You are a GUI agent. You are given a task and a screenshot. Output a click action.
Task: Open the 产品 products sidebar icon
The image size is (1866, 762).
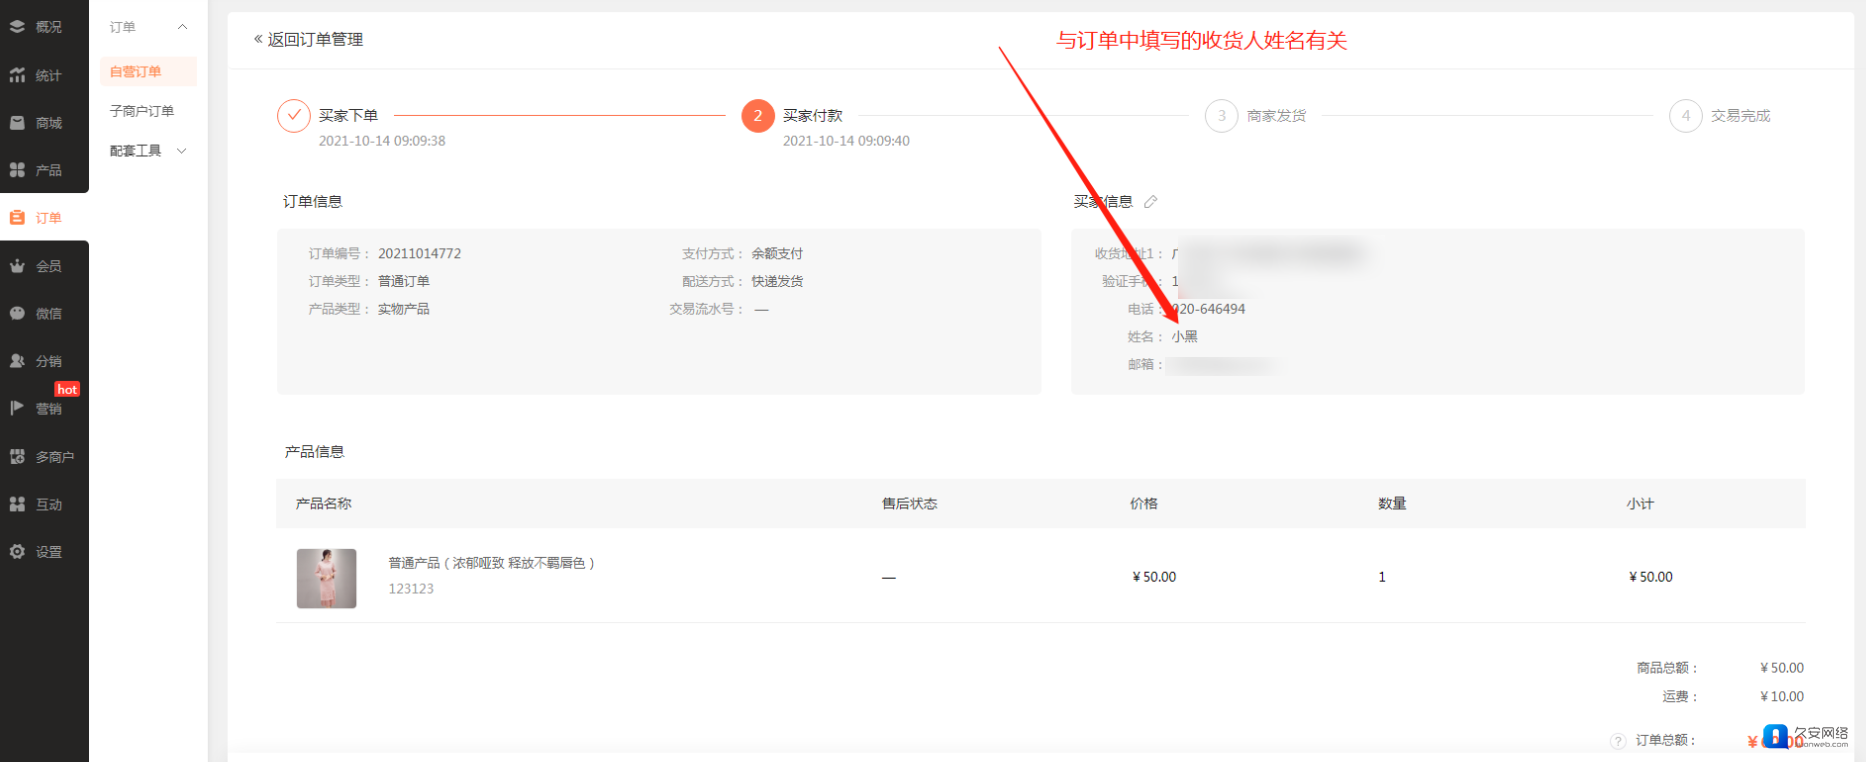pyautogui.click(x=18, y=170)
